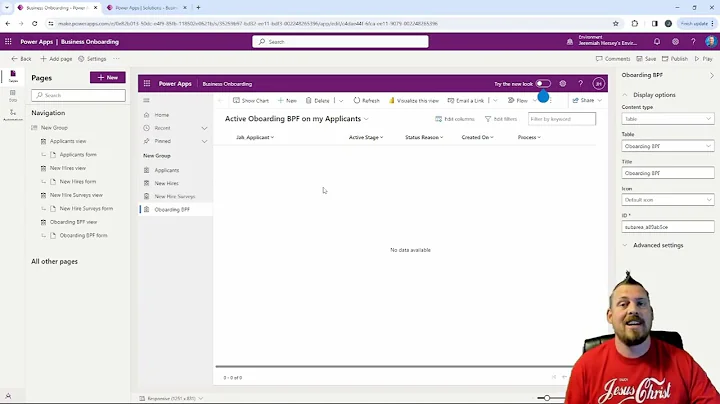Click the New page button

[x=107, y=78]
